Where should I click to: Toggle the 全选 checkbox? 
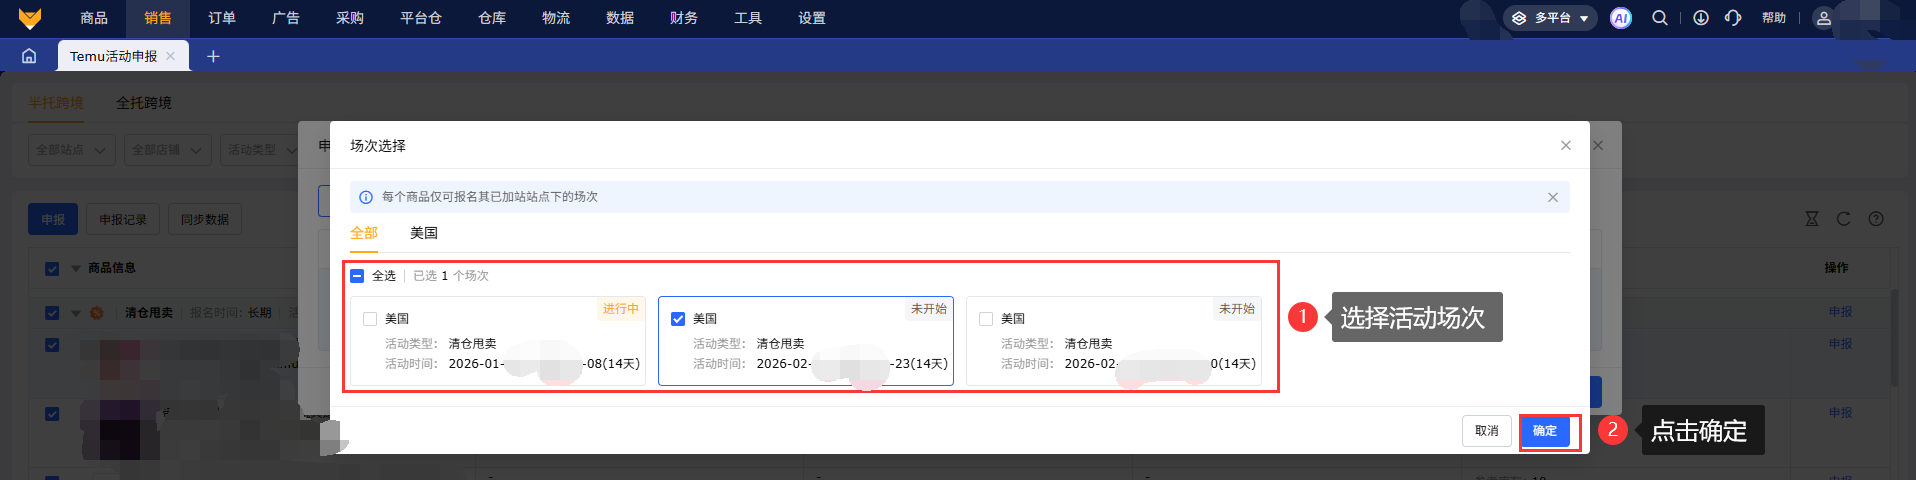(x=357, y=275)
